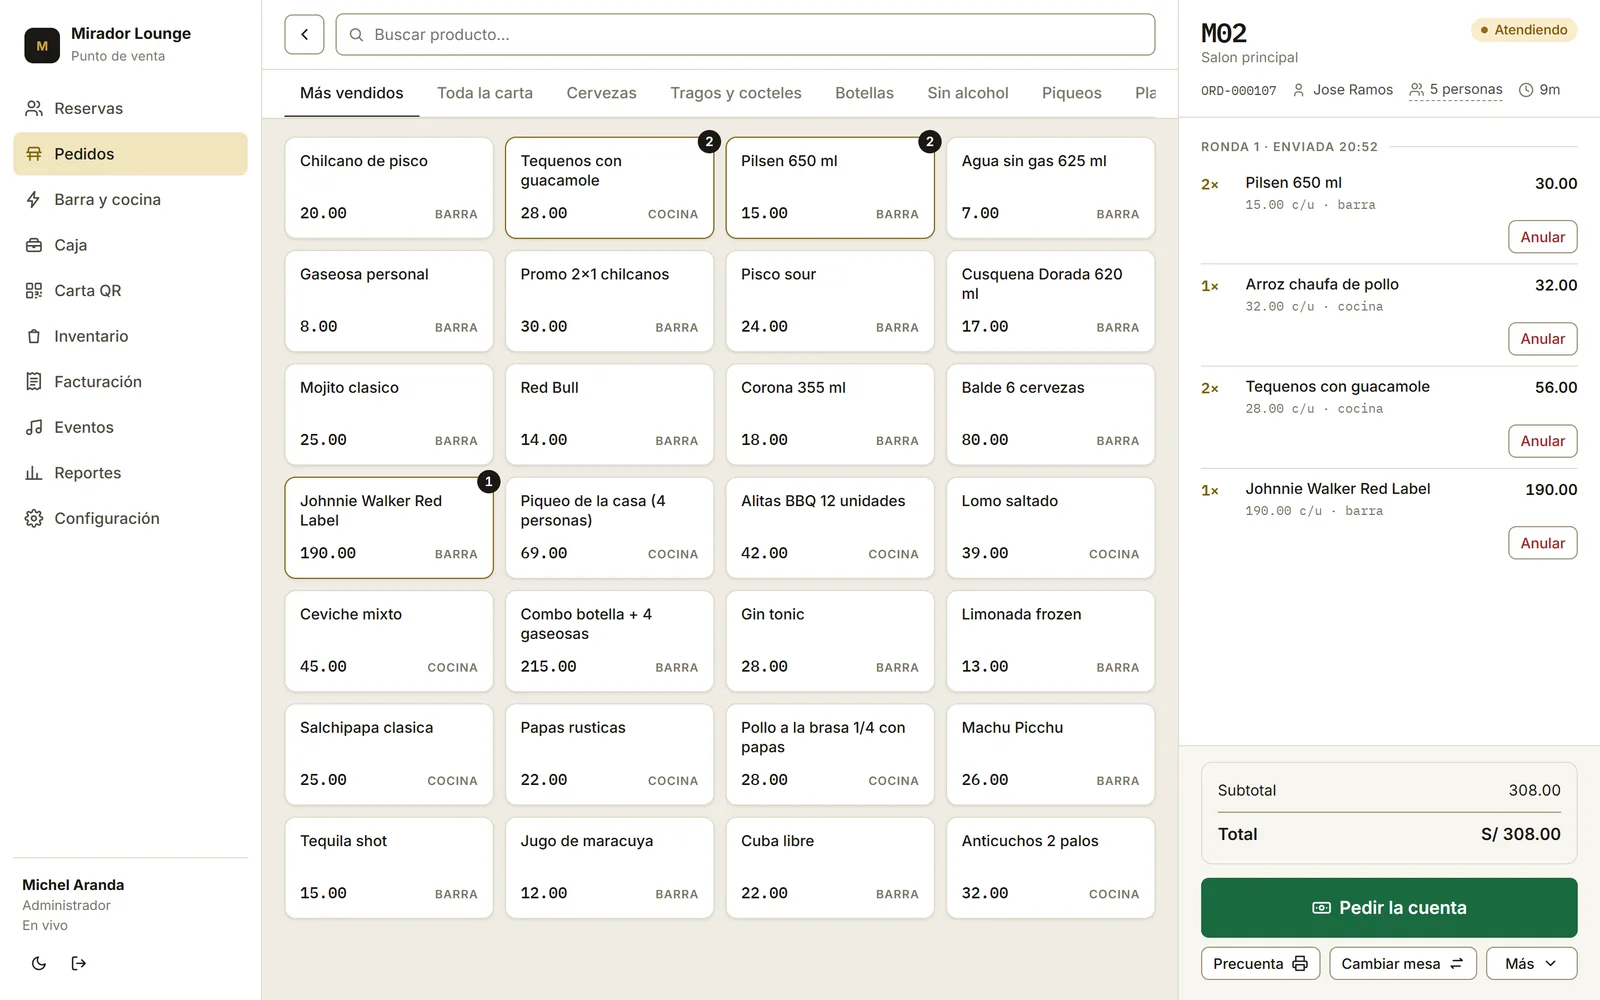Add Chilcano de pisco to order

tap(389, 188)
